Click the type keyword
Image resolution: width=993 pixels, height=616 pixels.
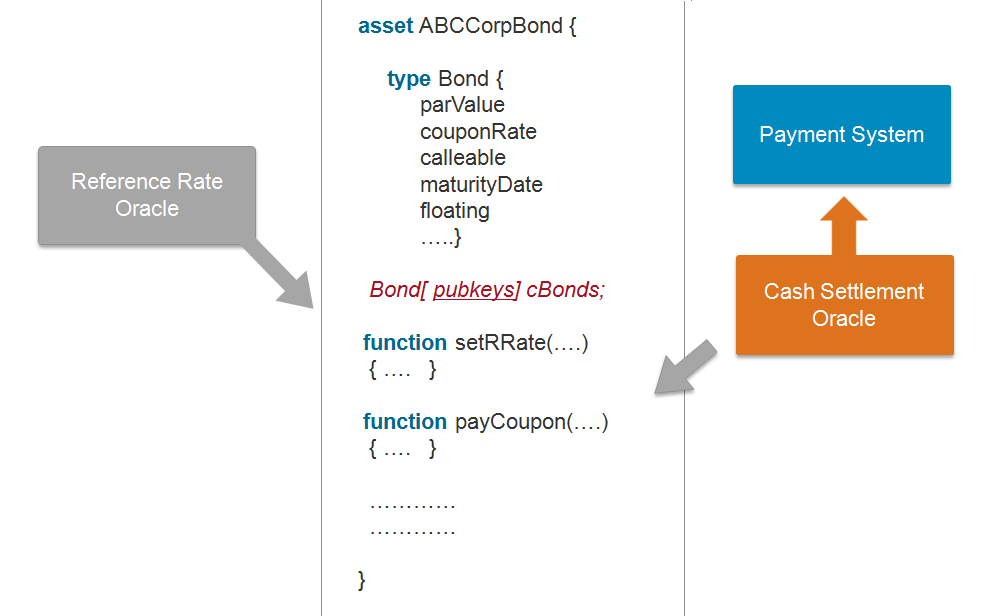point(408,79)
